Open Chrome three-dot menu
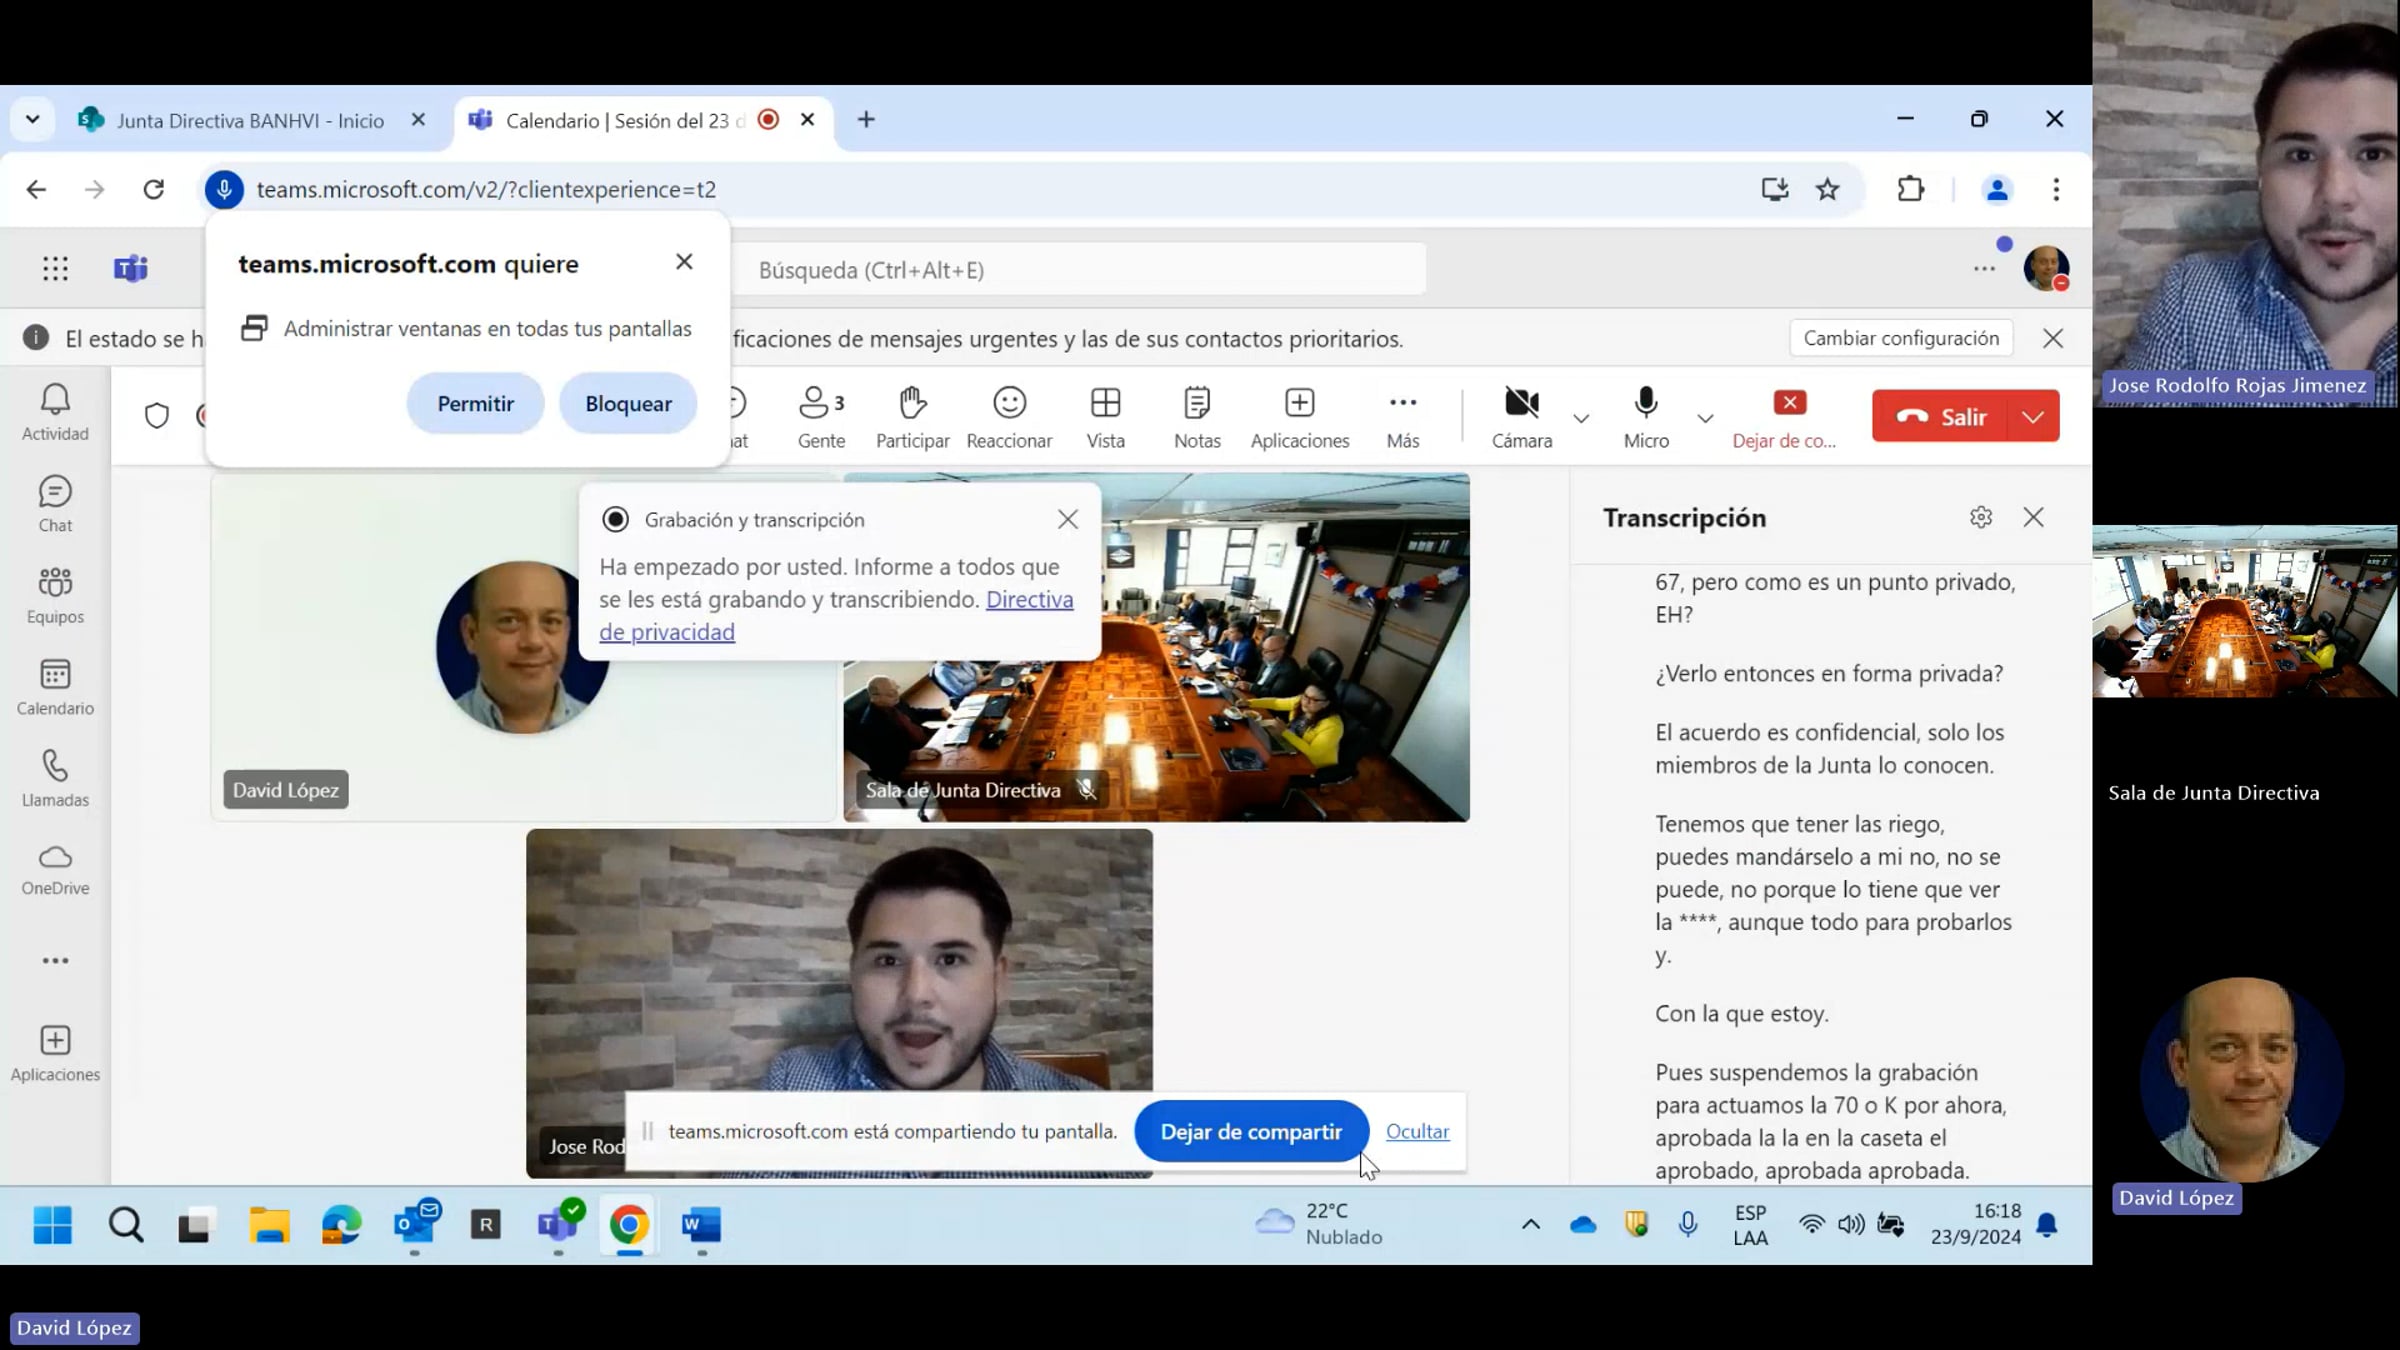The height and width of the screenshot is (1350, 2400). point(2056,189)
